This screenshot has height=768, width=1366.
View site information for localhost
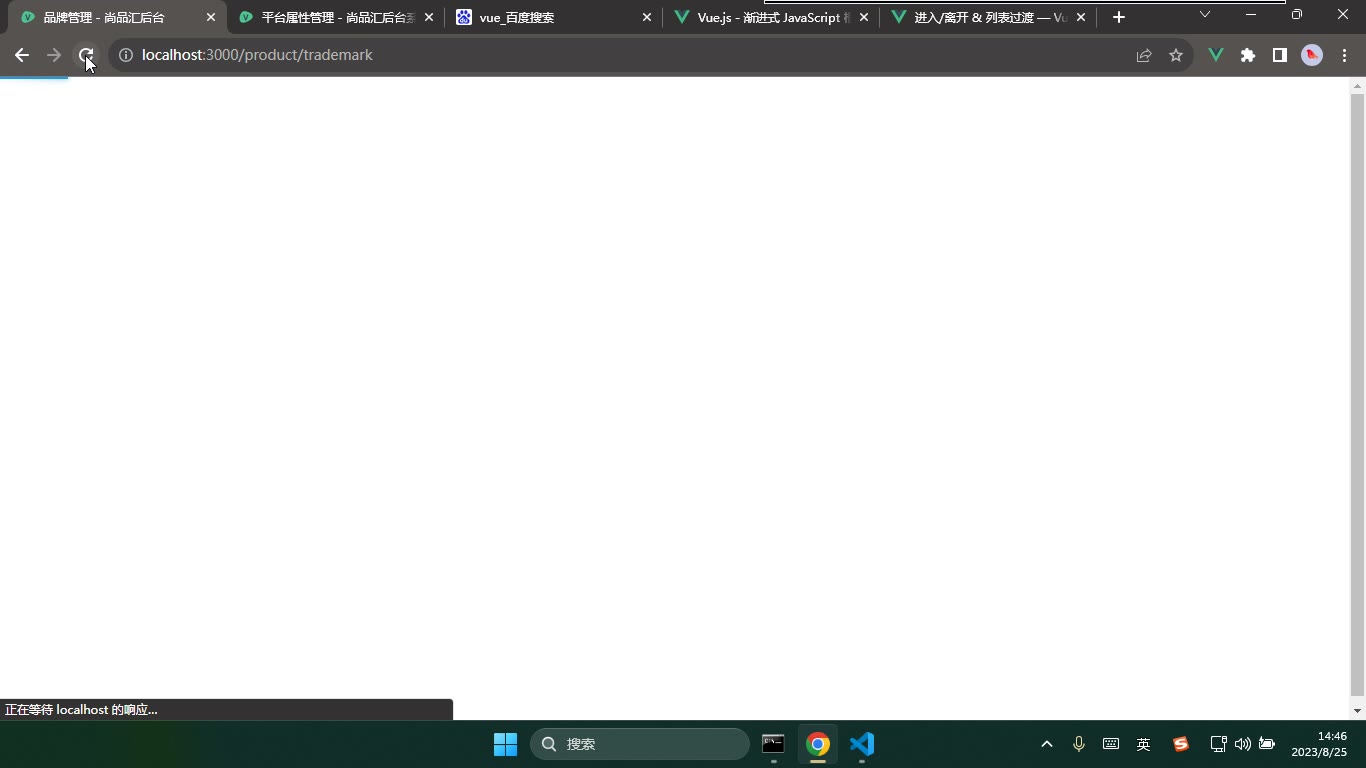[126, 55]
